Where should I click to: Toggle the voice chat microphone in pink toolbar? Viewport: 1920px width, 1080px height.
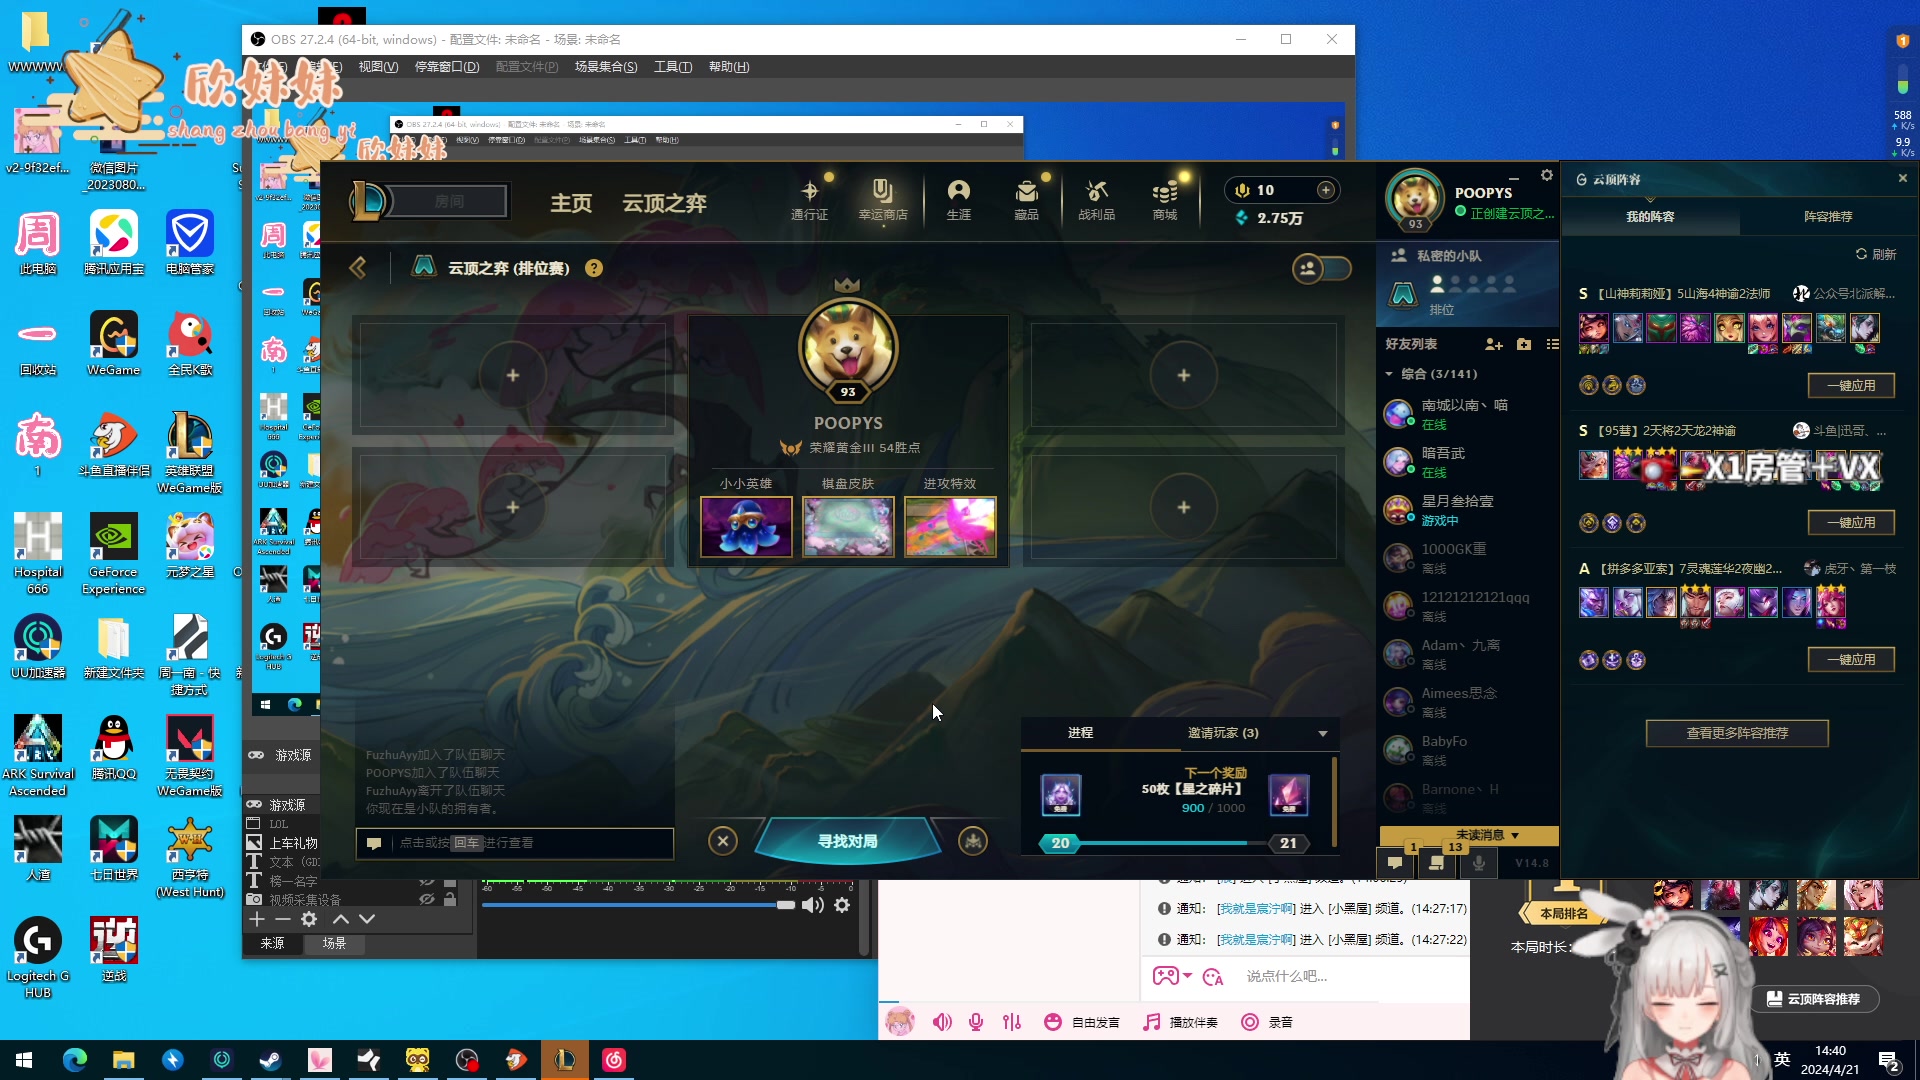click(x=976, y=1022)
